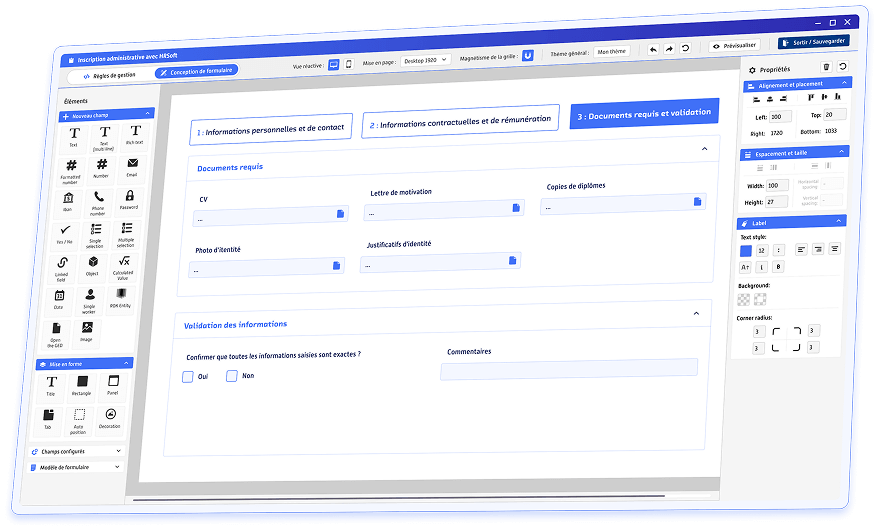Add a Yes / No field
This screenshot has height=530, width=874.
point(65,234)
